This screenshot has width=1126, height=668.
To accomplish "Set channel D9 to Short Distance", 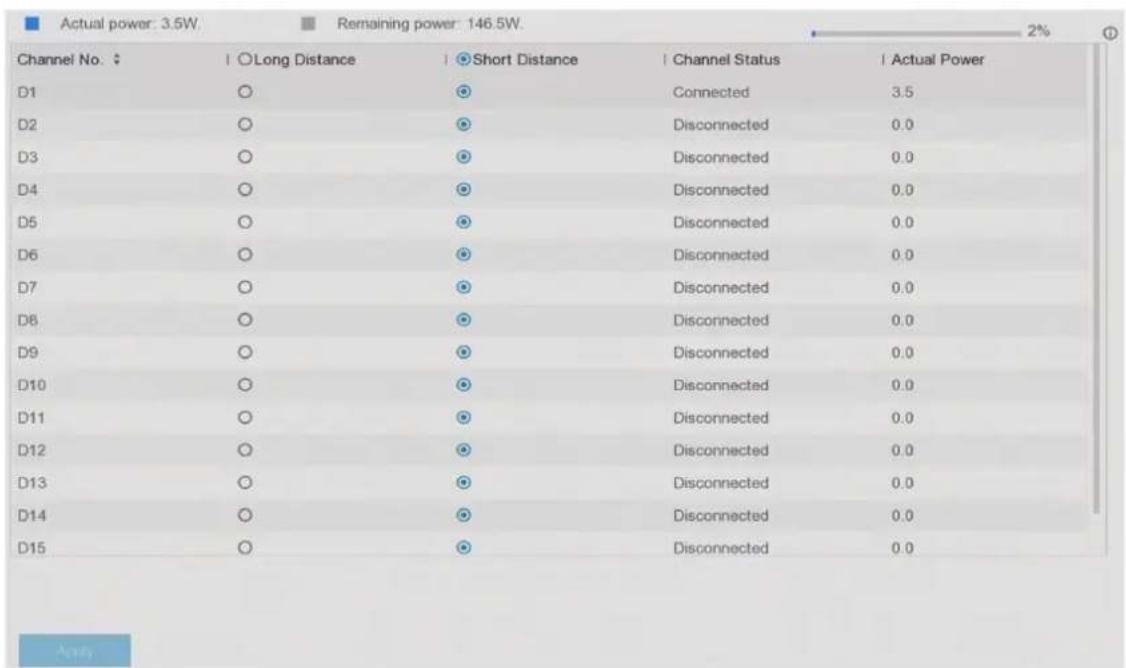I will (x=464, y=352).
